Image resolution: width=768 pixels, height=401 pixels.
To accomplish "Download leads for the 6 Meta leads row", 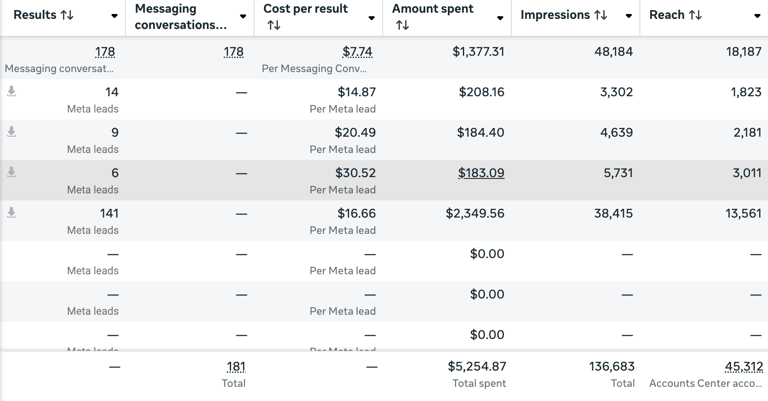I will click(11, 172).
